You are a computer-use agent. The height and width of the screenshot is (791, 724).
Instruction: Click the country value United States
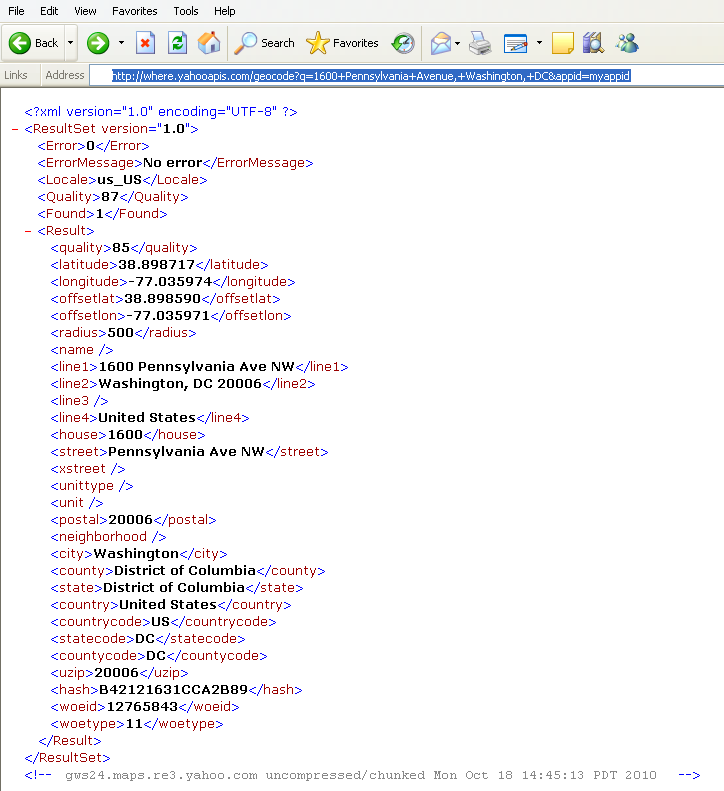coord(168,605)
